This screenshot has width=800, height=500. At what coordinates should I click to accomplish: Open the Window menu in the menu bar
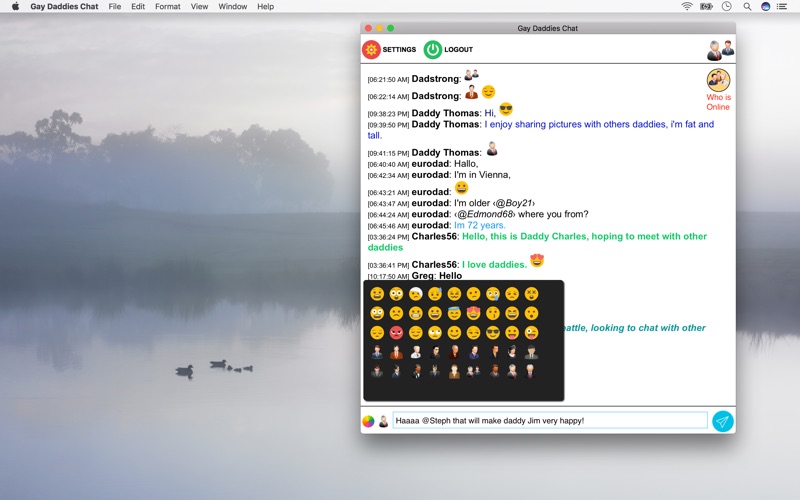233,6
